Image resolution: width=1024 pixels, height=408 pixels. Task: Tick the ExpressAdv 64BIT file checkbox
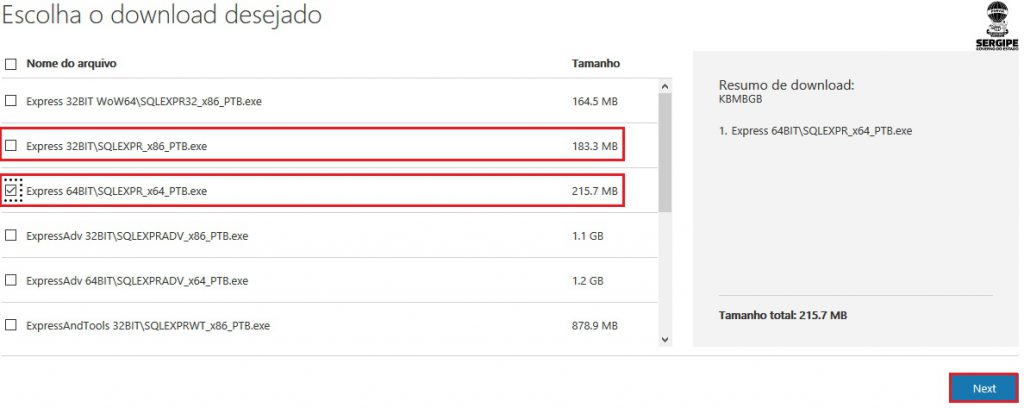click(11, 281)
